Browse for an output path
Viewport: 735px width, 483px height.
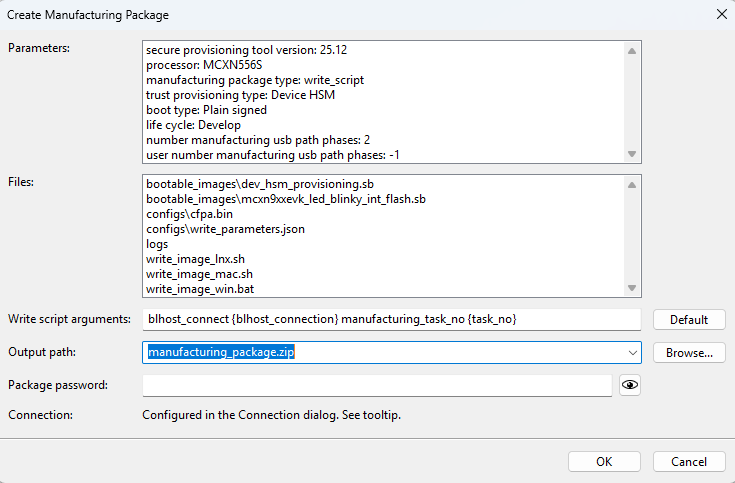[689, 352]
